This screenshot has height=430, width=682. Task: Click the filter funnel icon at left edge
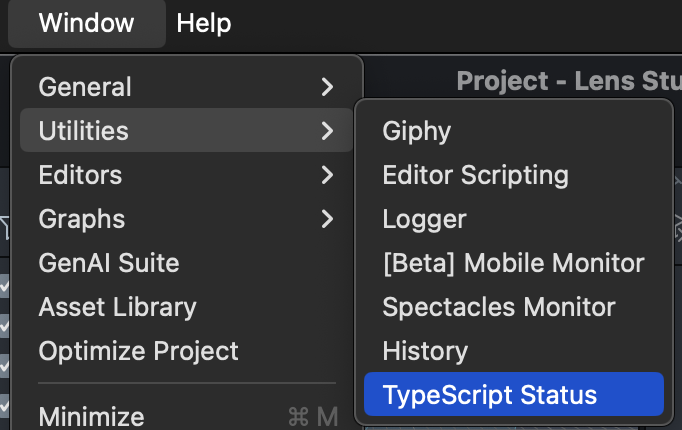pyautogui.click(x=4, y=228)
